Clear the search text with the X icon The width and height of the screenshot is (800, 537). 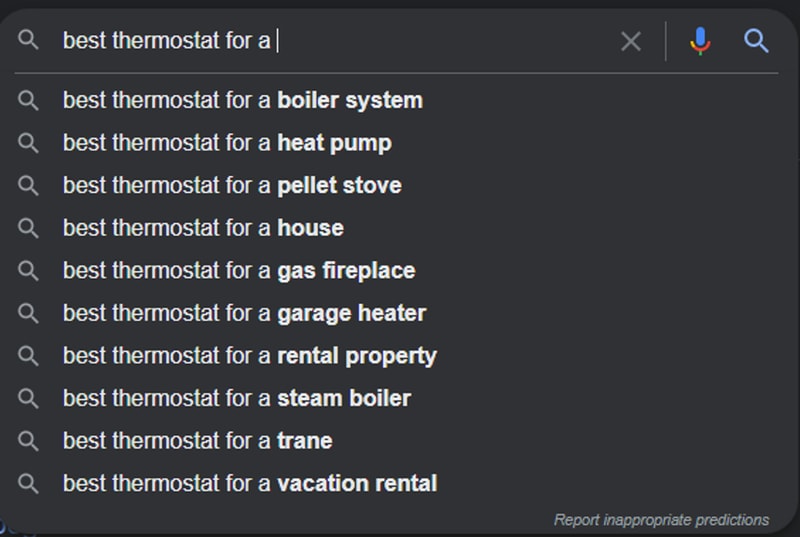click(631, 41)
